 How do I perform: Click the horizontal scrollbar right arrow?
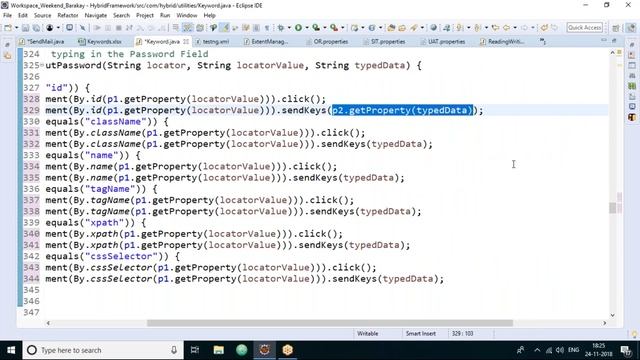click(604, 323)
